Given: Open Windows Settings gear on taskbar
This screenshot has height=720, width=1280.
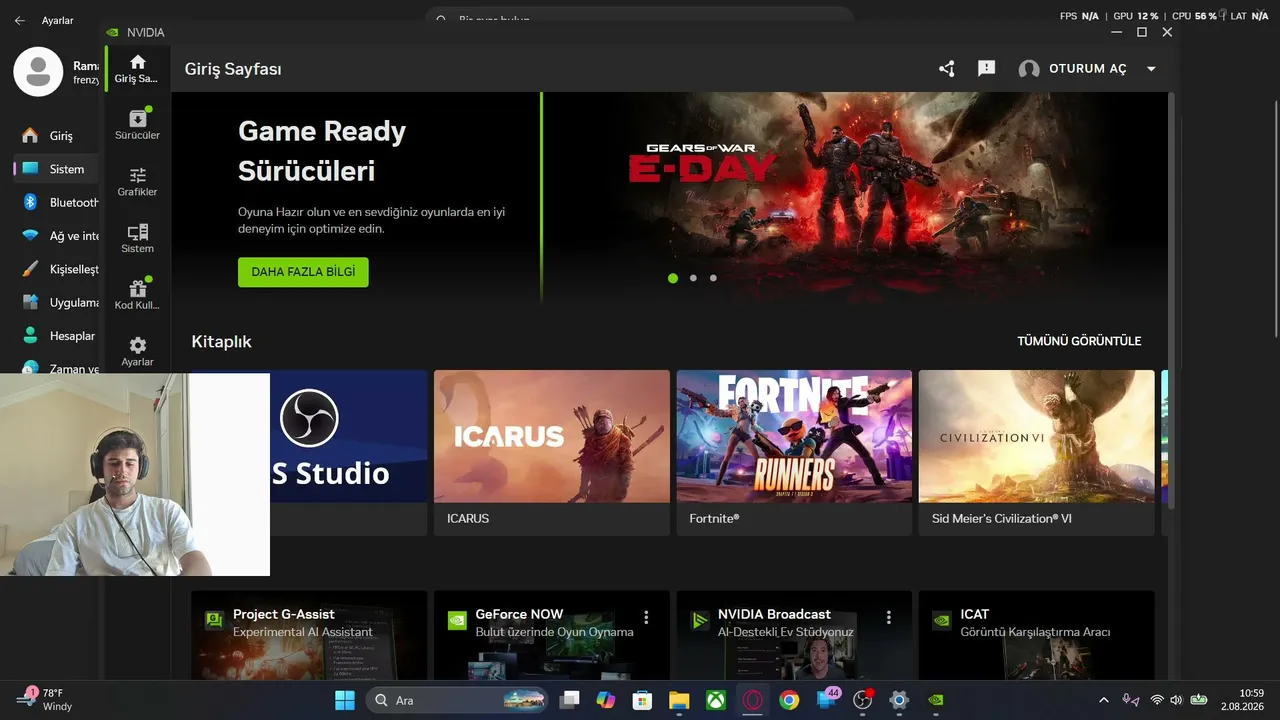Looking at the screenshot, I should point(899,700).
